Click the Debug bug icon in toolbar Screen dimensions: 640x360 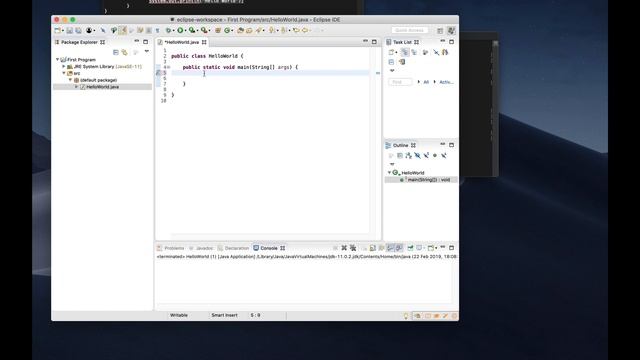pos(168,30)
